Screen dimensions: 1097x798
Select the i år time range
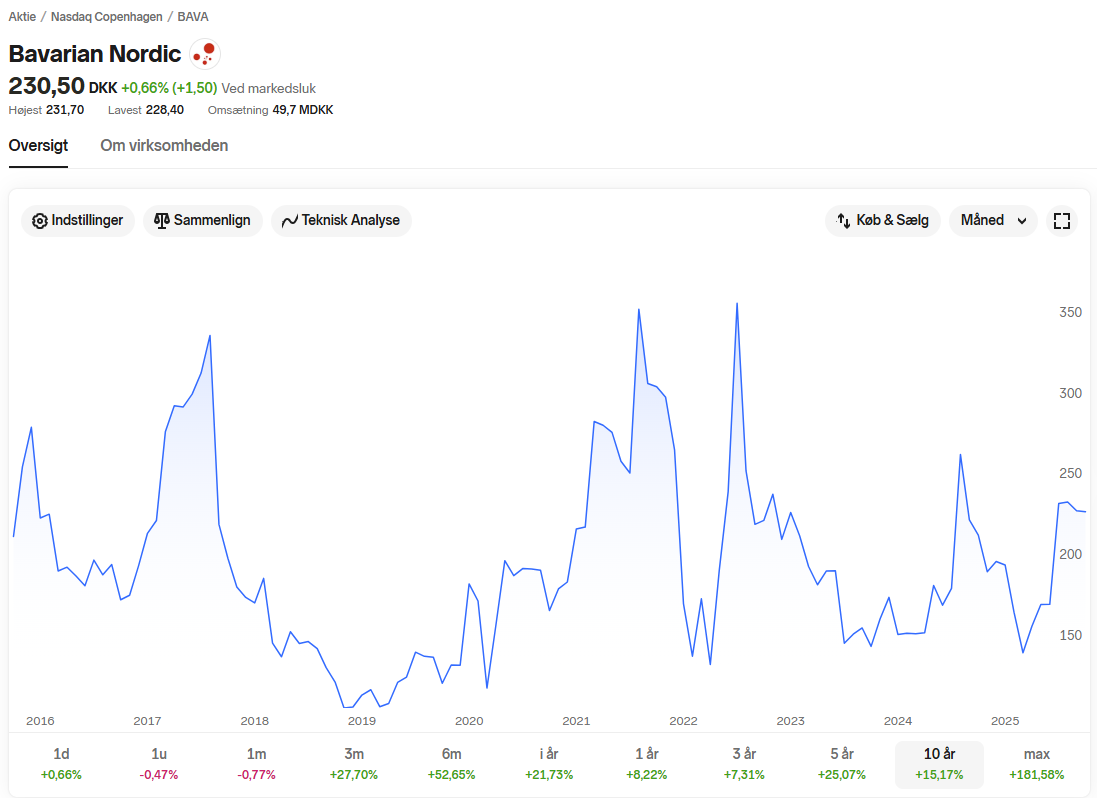[x=549, y=764]
